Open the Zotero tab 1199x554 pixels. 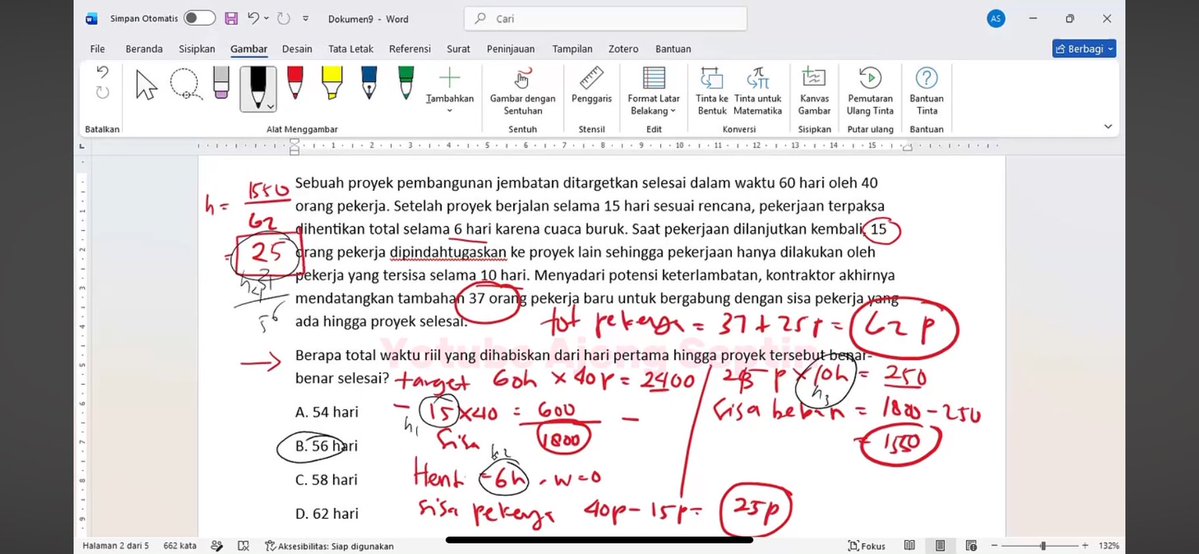click(x=623, y=49)
